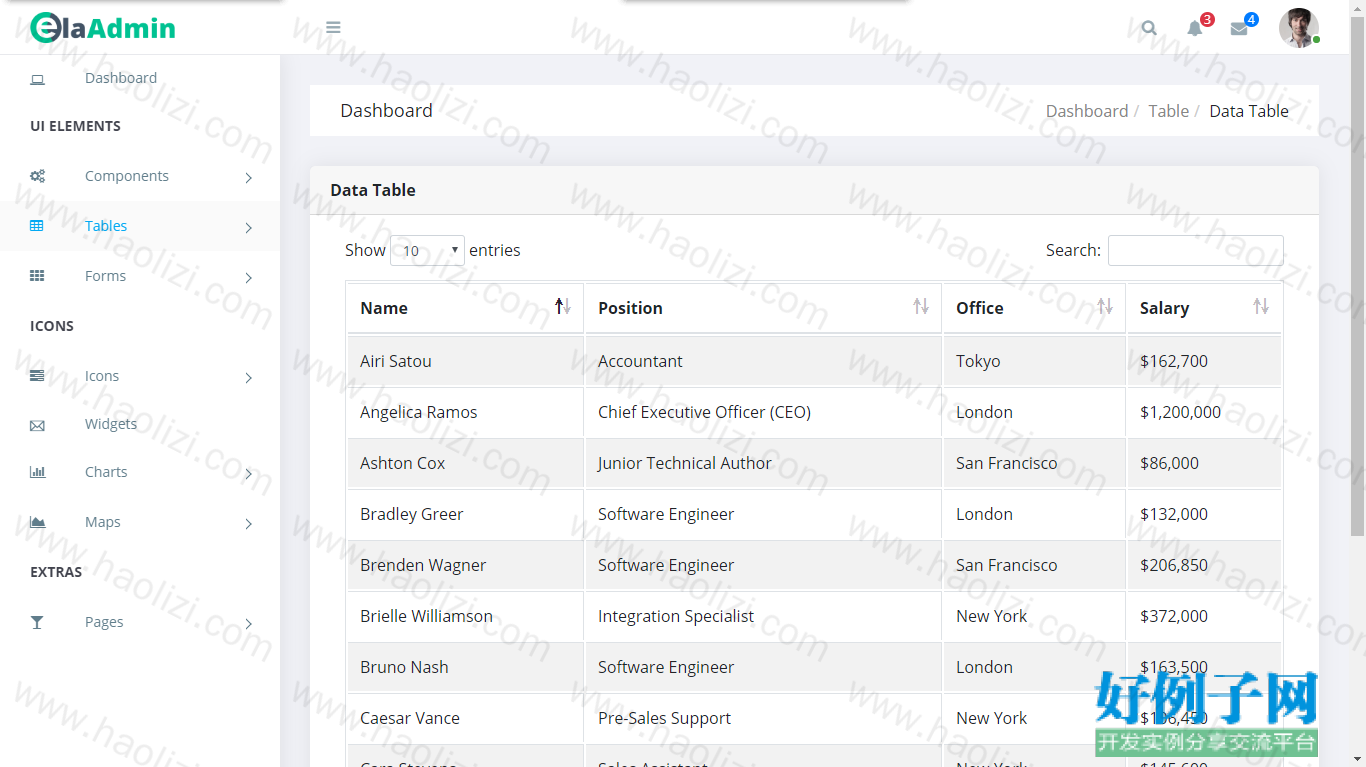Click the Components gears icon
Viewport: 1366px width, 767px height.
pos(37,176)
